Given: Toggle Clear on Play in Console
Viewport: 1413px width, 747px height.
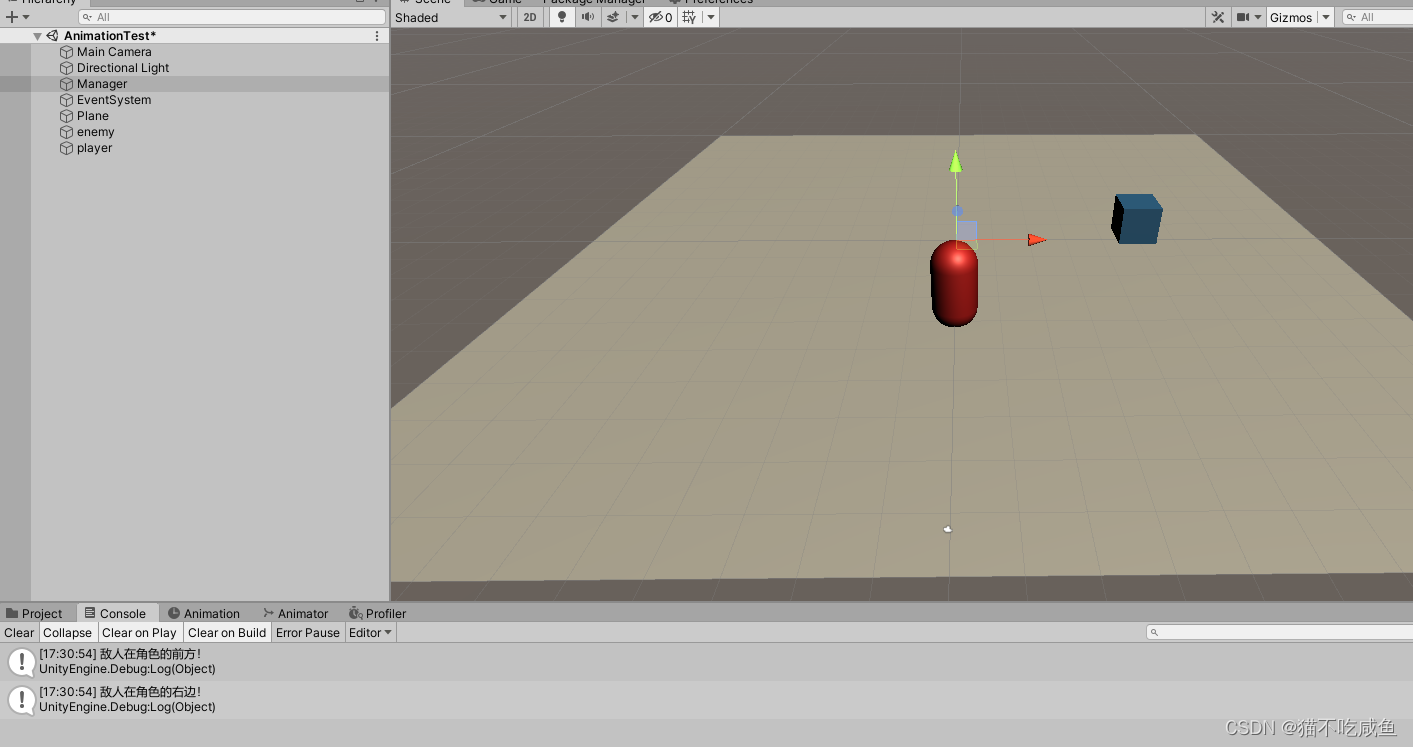Looking at the screenshot, I should coord(139,633).
